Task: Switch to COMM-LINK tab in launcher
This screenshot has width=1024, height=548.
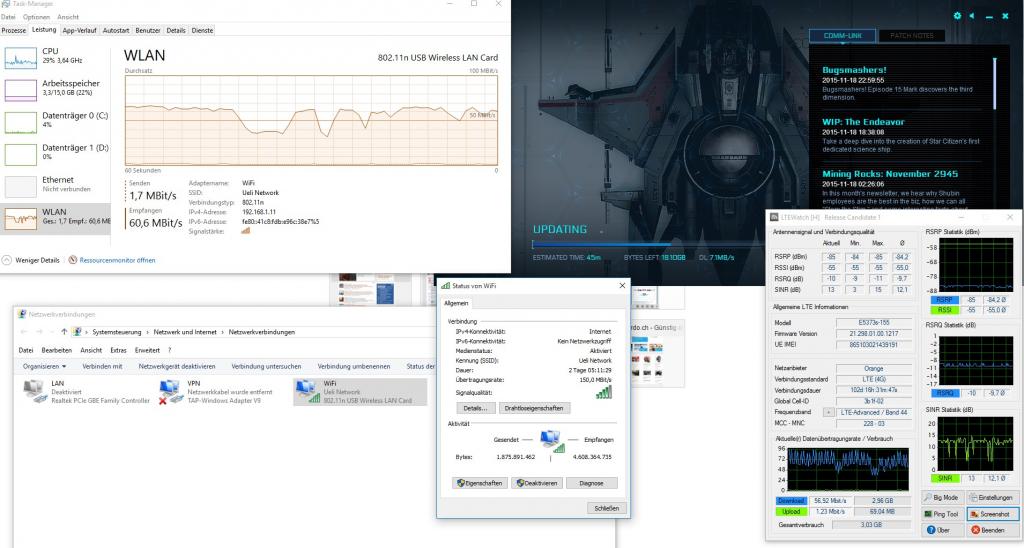Action: (x=842, y=35)
